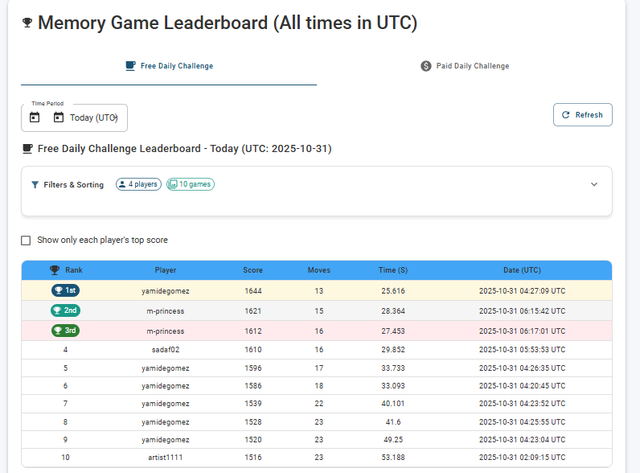Click the dollar coin icon in Paid Daily Challenge tab
This screenshot has height=473, width=640.
click(x=426, y=66)
